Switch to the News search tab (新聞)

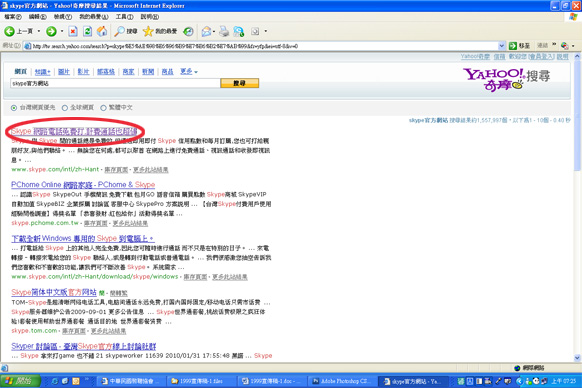(x=148, y=72)
